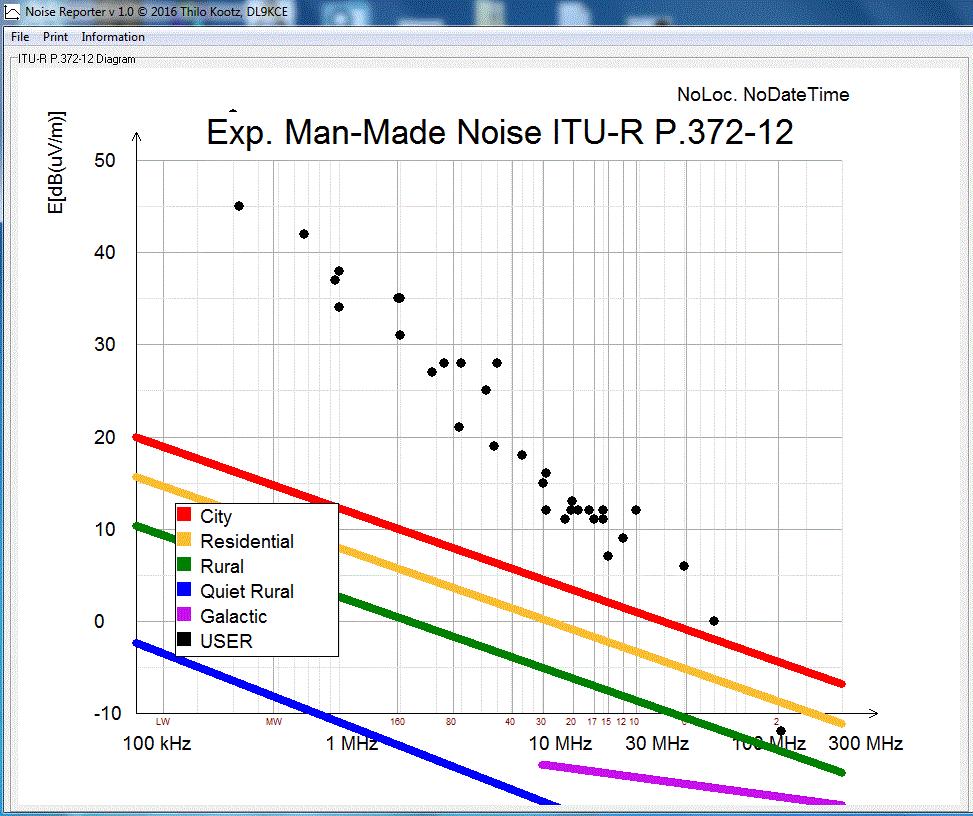Click the MW band marker
The width and height of the screenshot is (973, 816).
274,722
